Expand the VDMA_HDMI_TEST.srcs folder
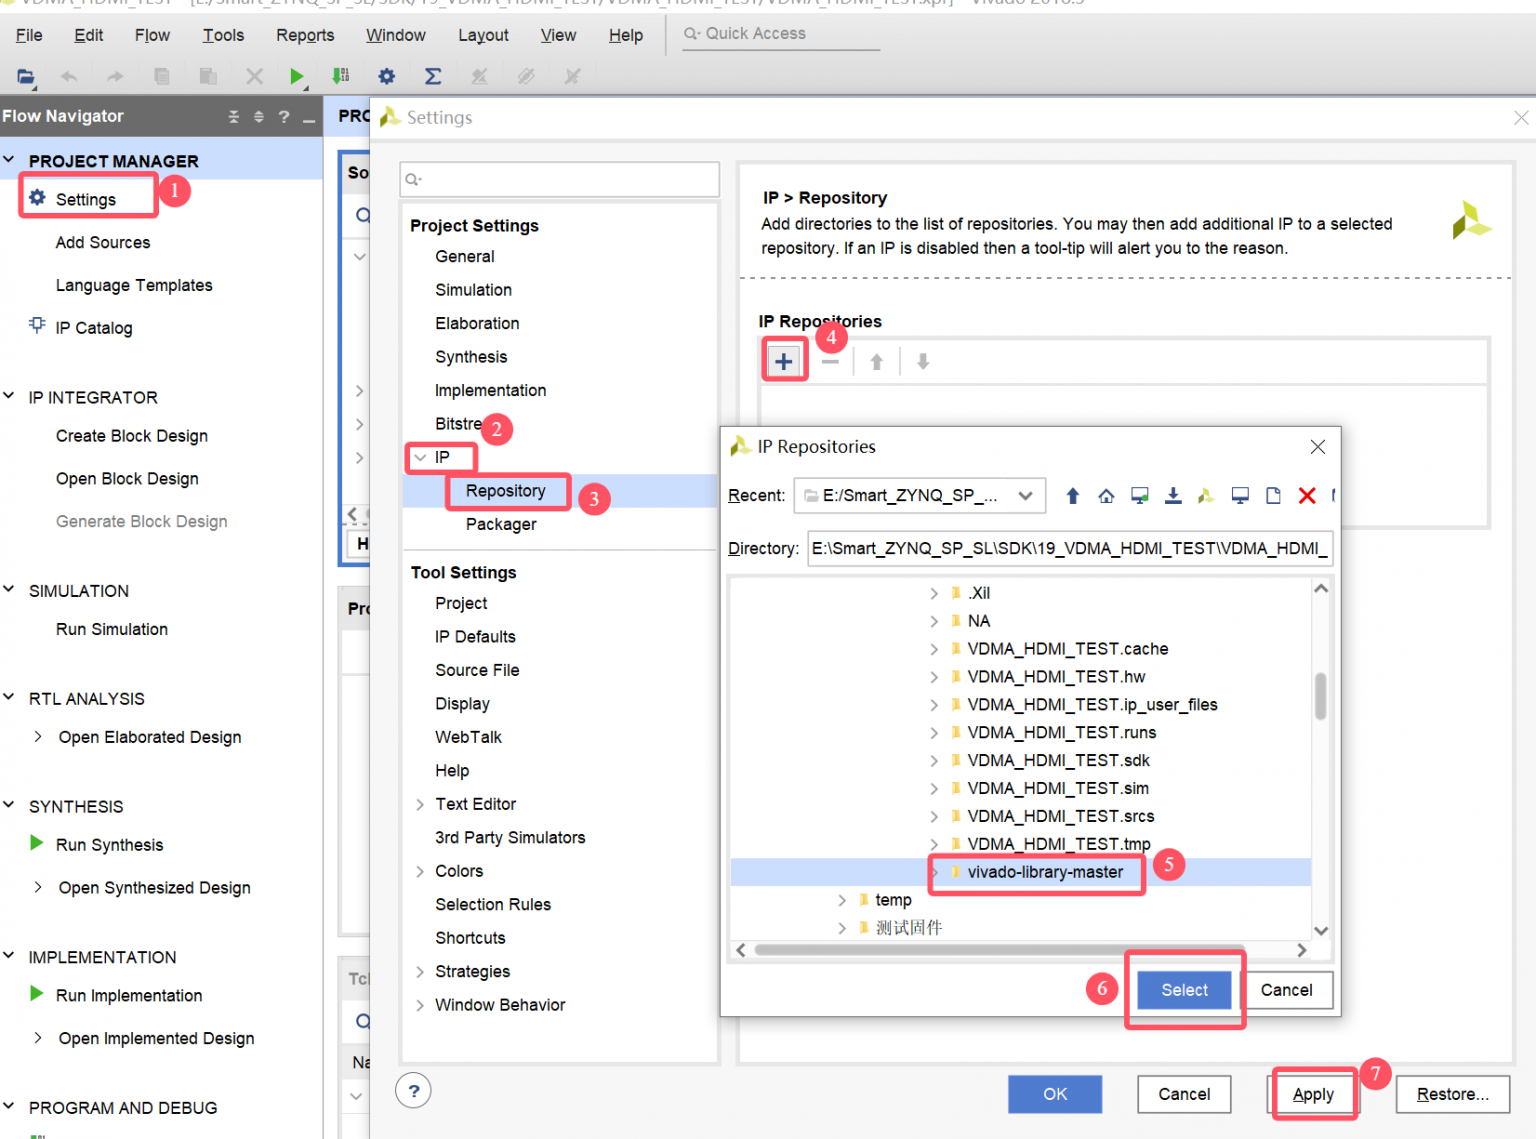 click(934, 817)
